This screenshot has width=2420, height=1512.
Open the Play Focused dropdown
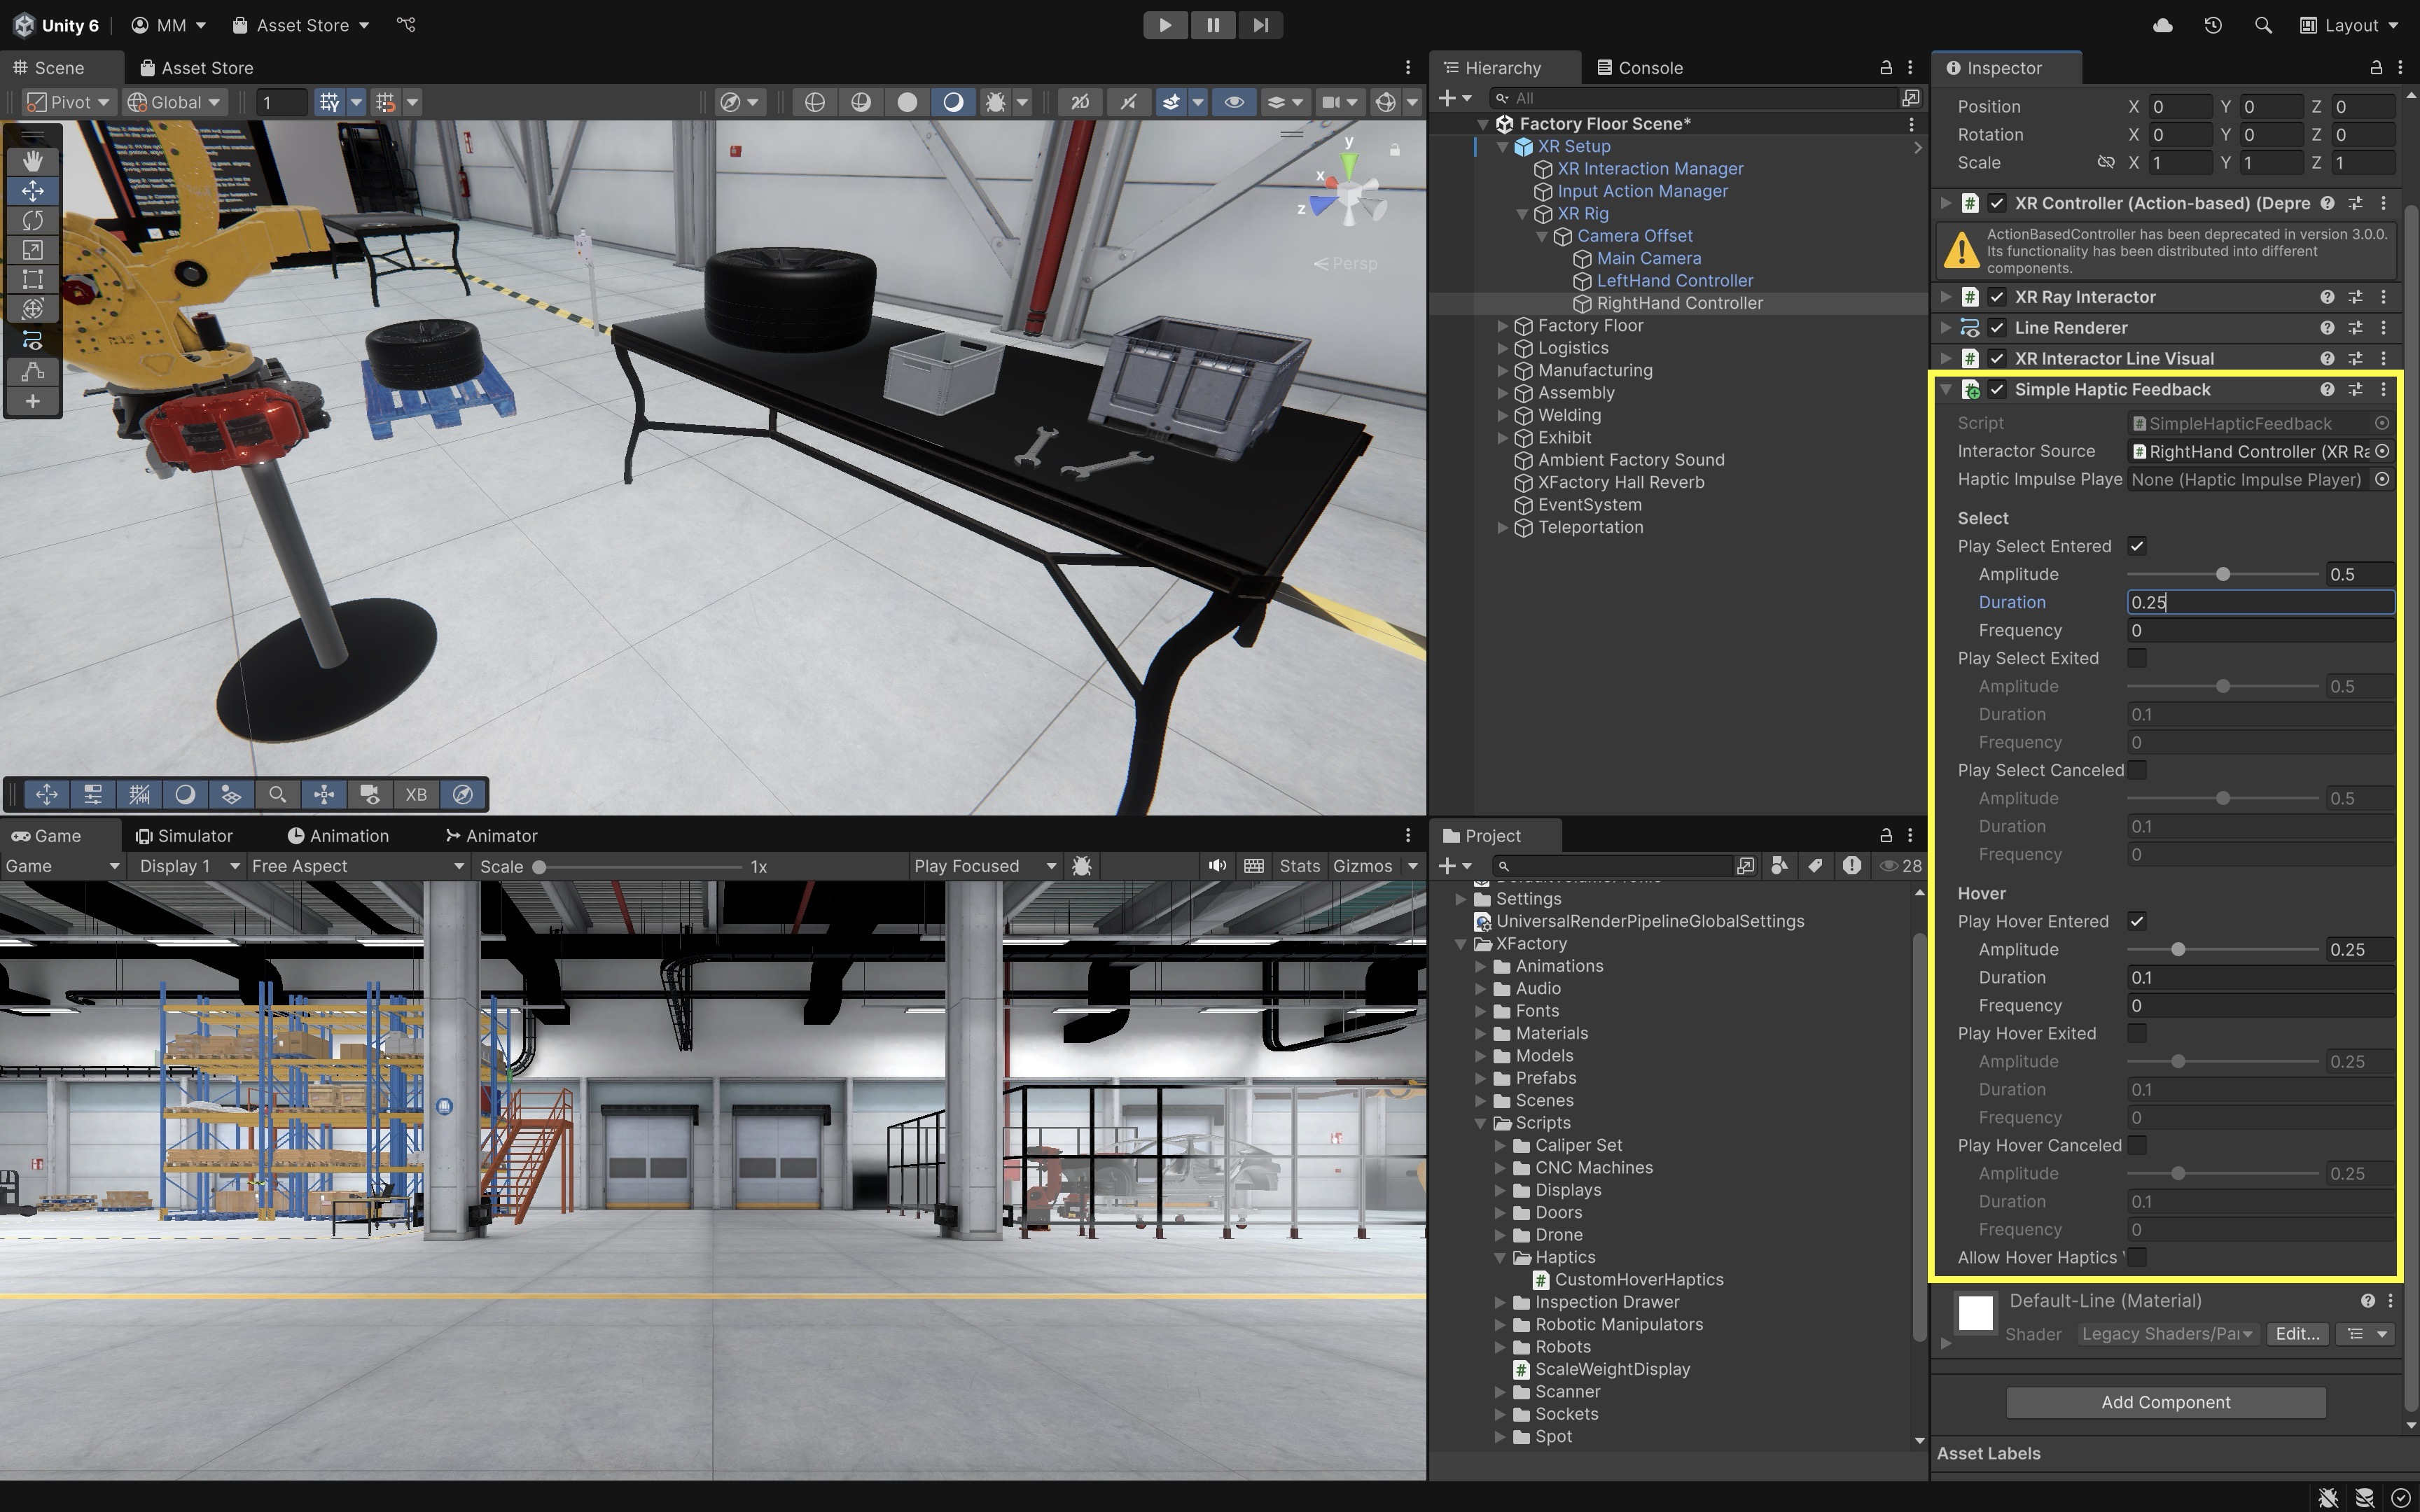(x=985, y=866)
